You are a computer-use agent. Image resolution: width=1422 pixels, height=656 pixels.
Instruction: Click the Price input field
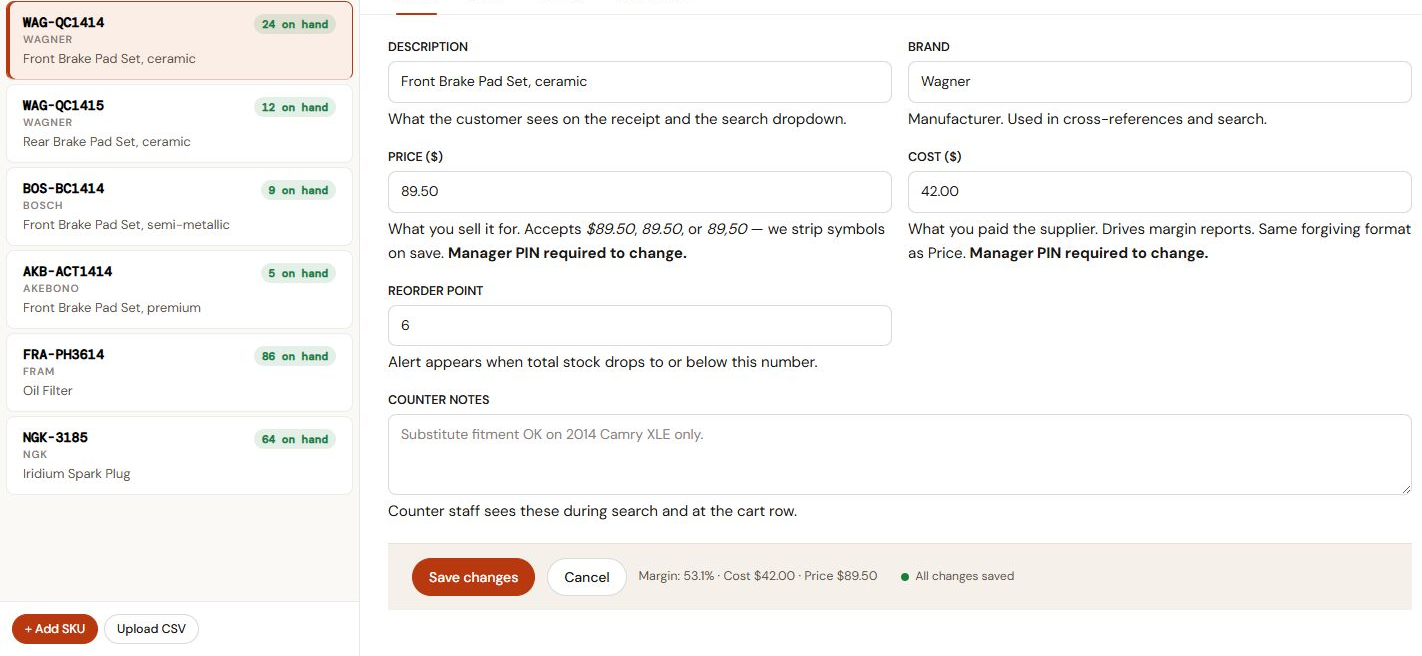click(640, 192)
